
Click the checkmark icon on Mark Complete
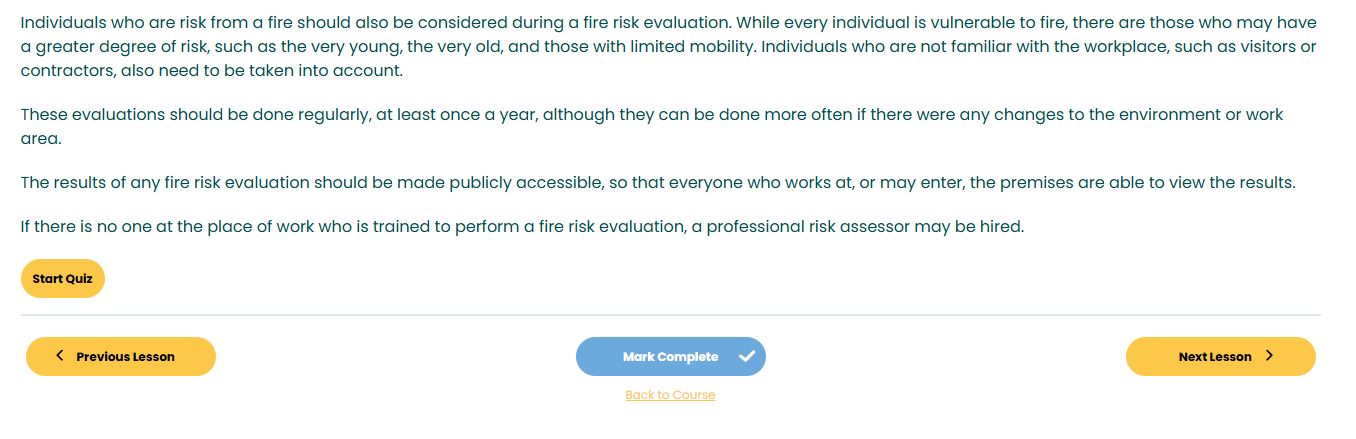pos(747,356)
